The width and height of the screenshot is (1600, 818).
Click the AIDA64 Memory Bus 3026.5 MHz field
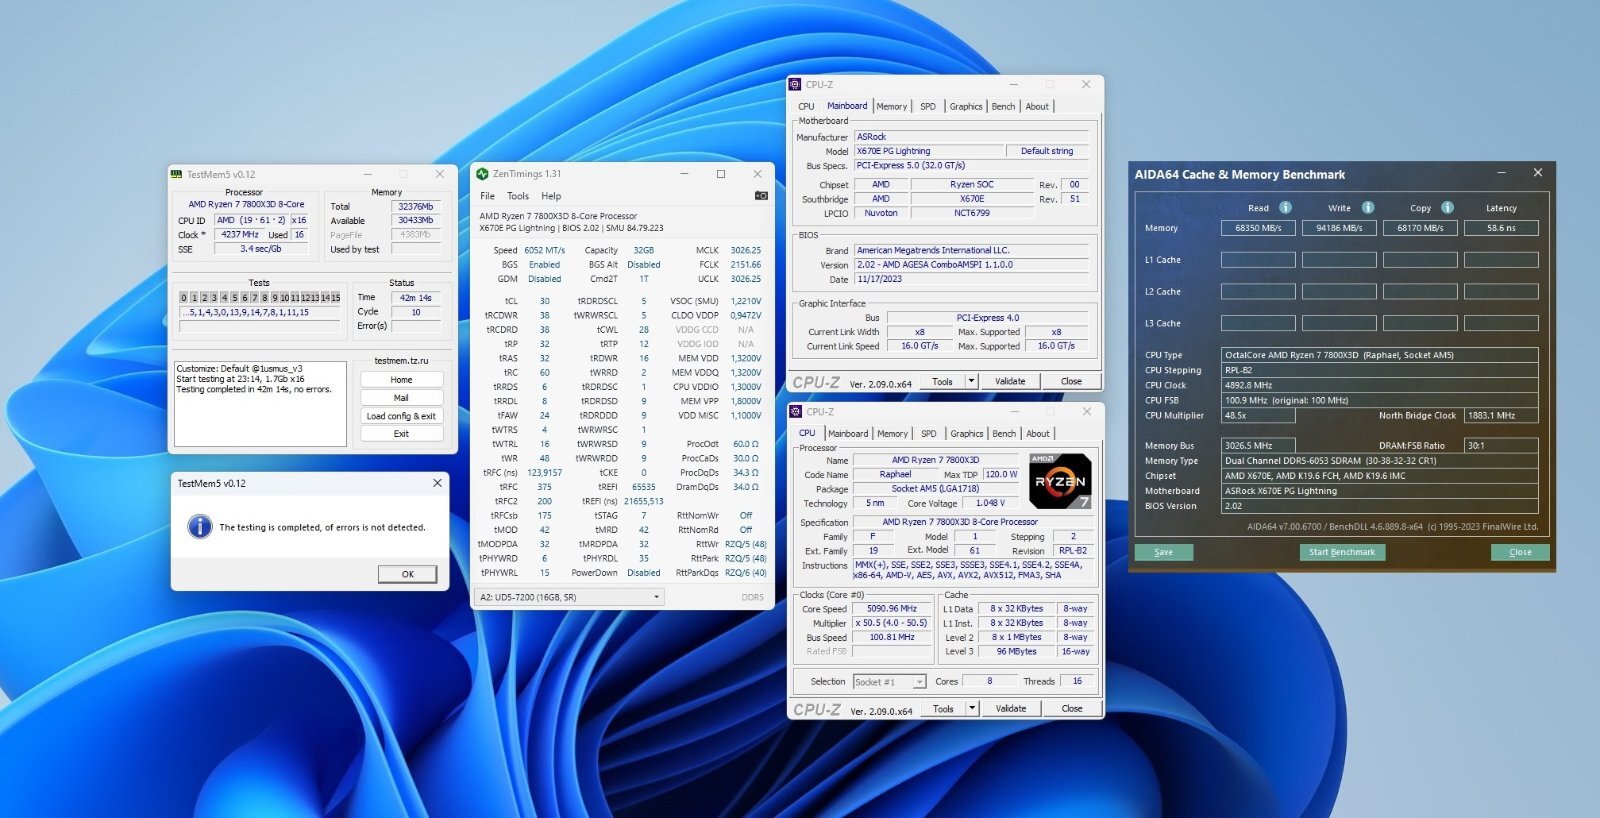(1259, 446)
